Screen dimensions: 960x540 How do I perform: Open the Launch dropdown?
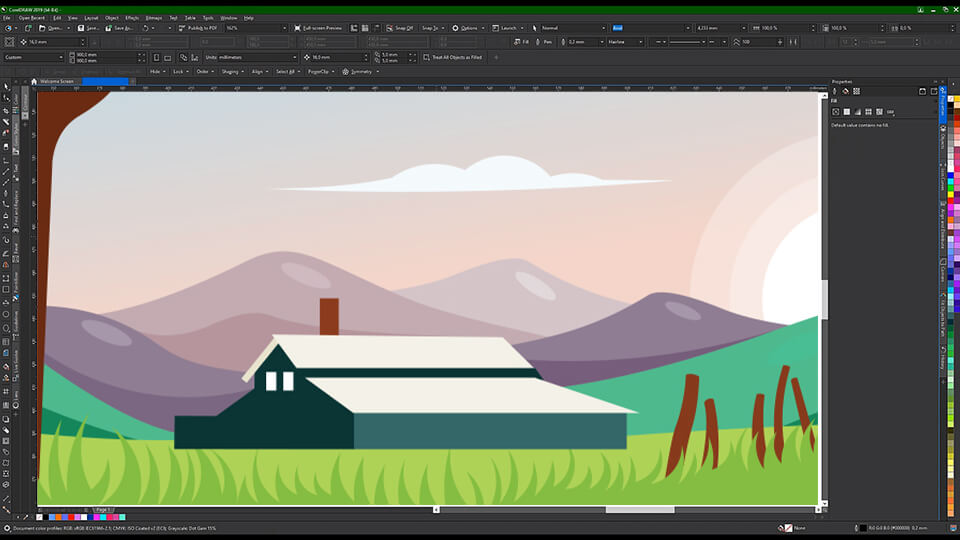(508, 28)
